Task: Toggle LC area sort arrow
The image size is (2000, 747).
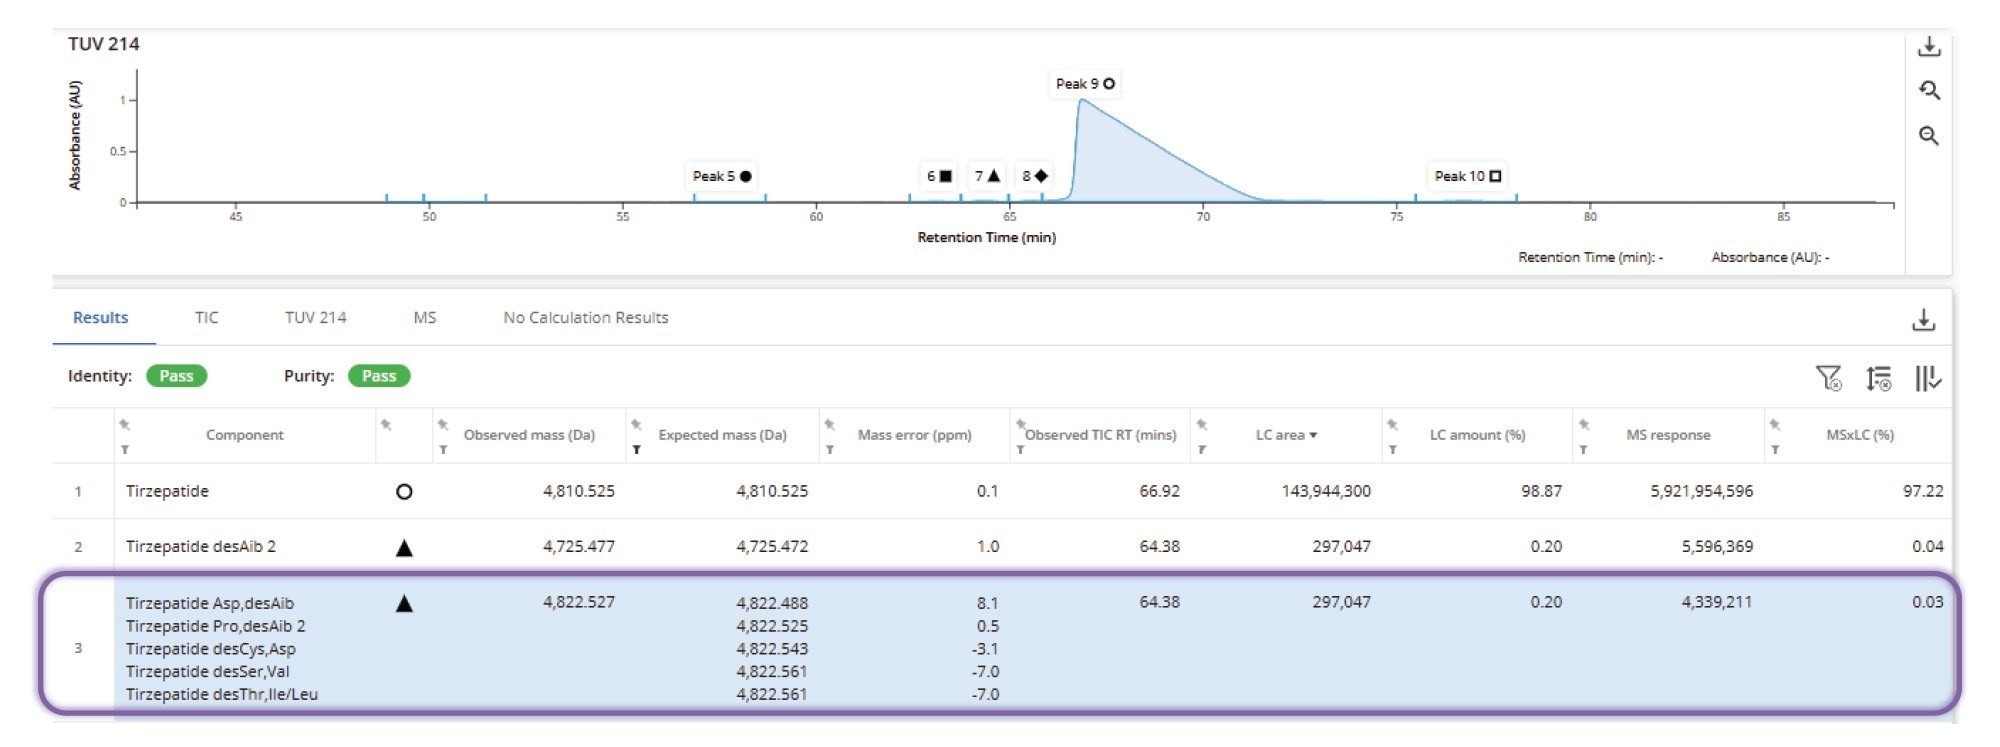Action: pos(1313,436)
